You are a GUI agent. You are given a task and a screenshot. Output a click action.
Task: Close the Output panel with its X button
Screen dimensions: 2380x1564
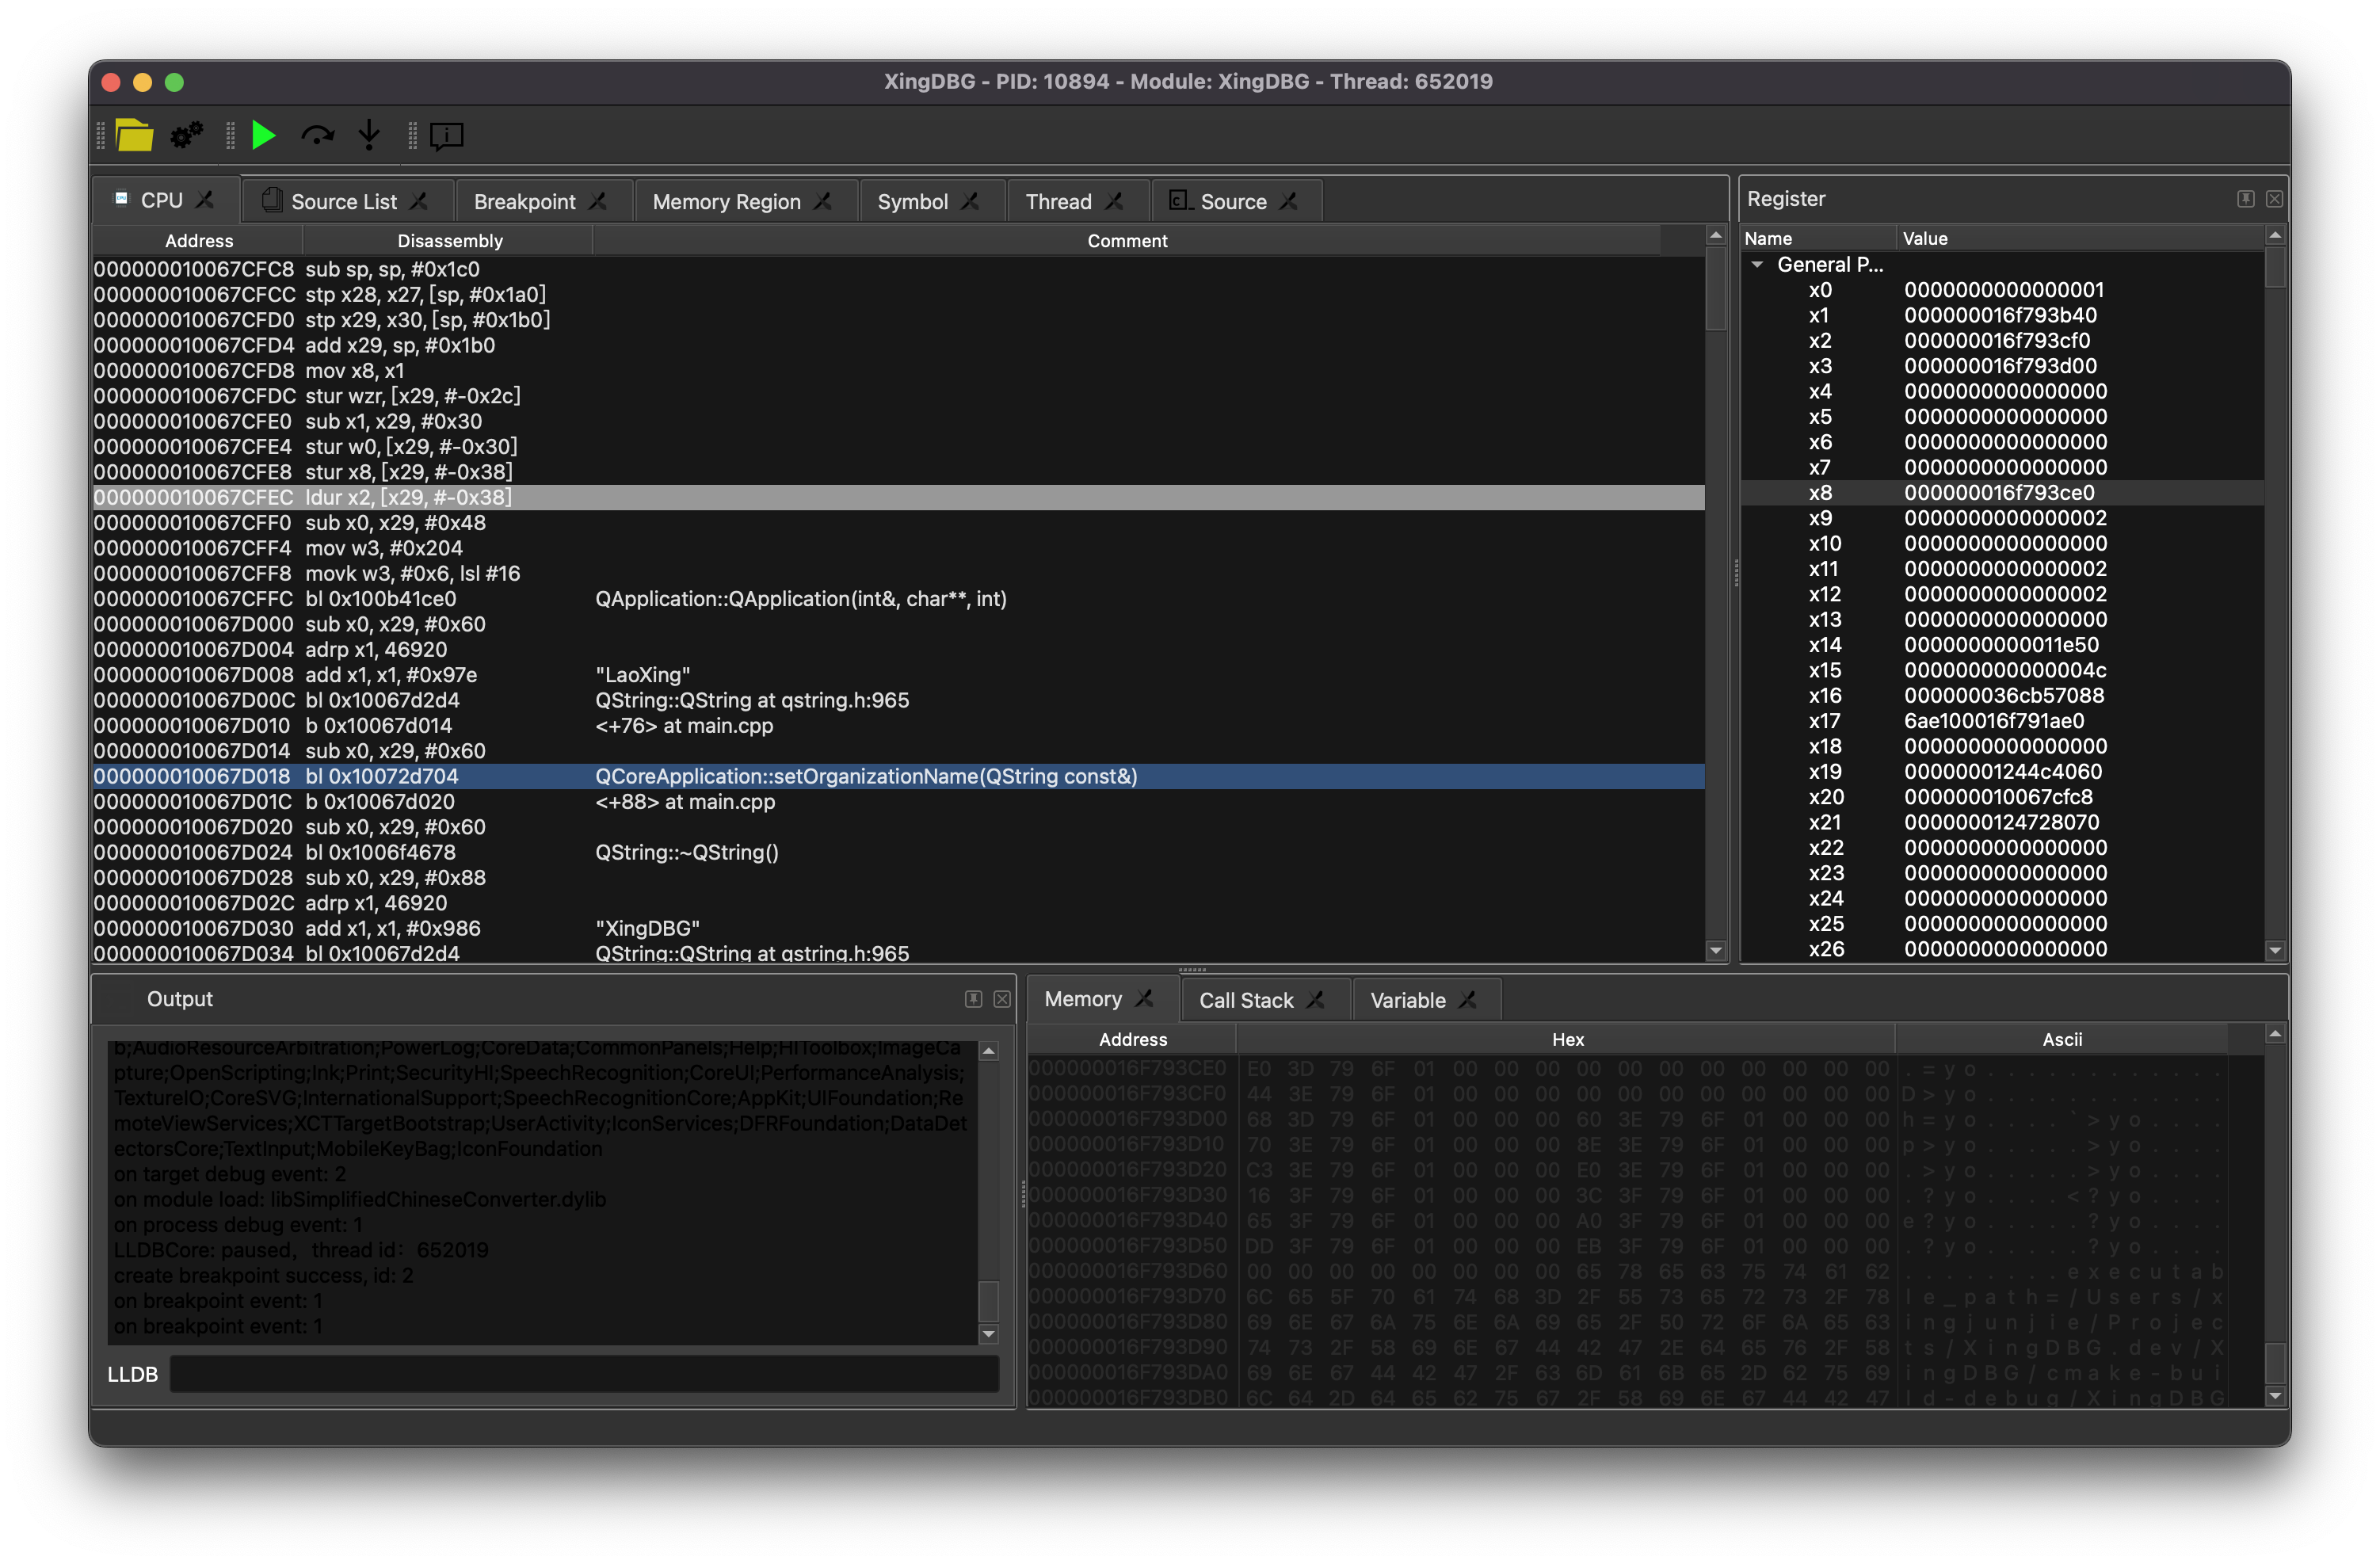[x=1001, y=999]
